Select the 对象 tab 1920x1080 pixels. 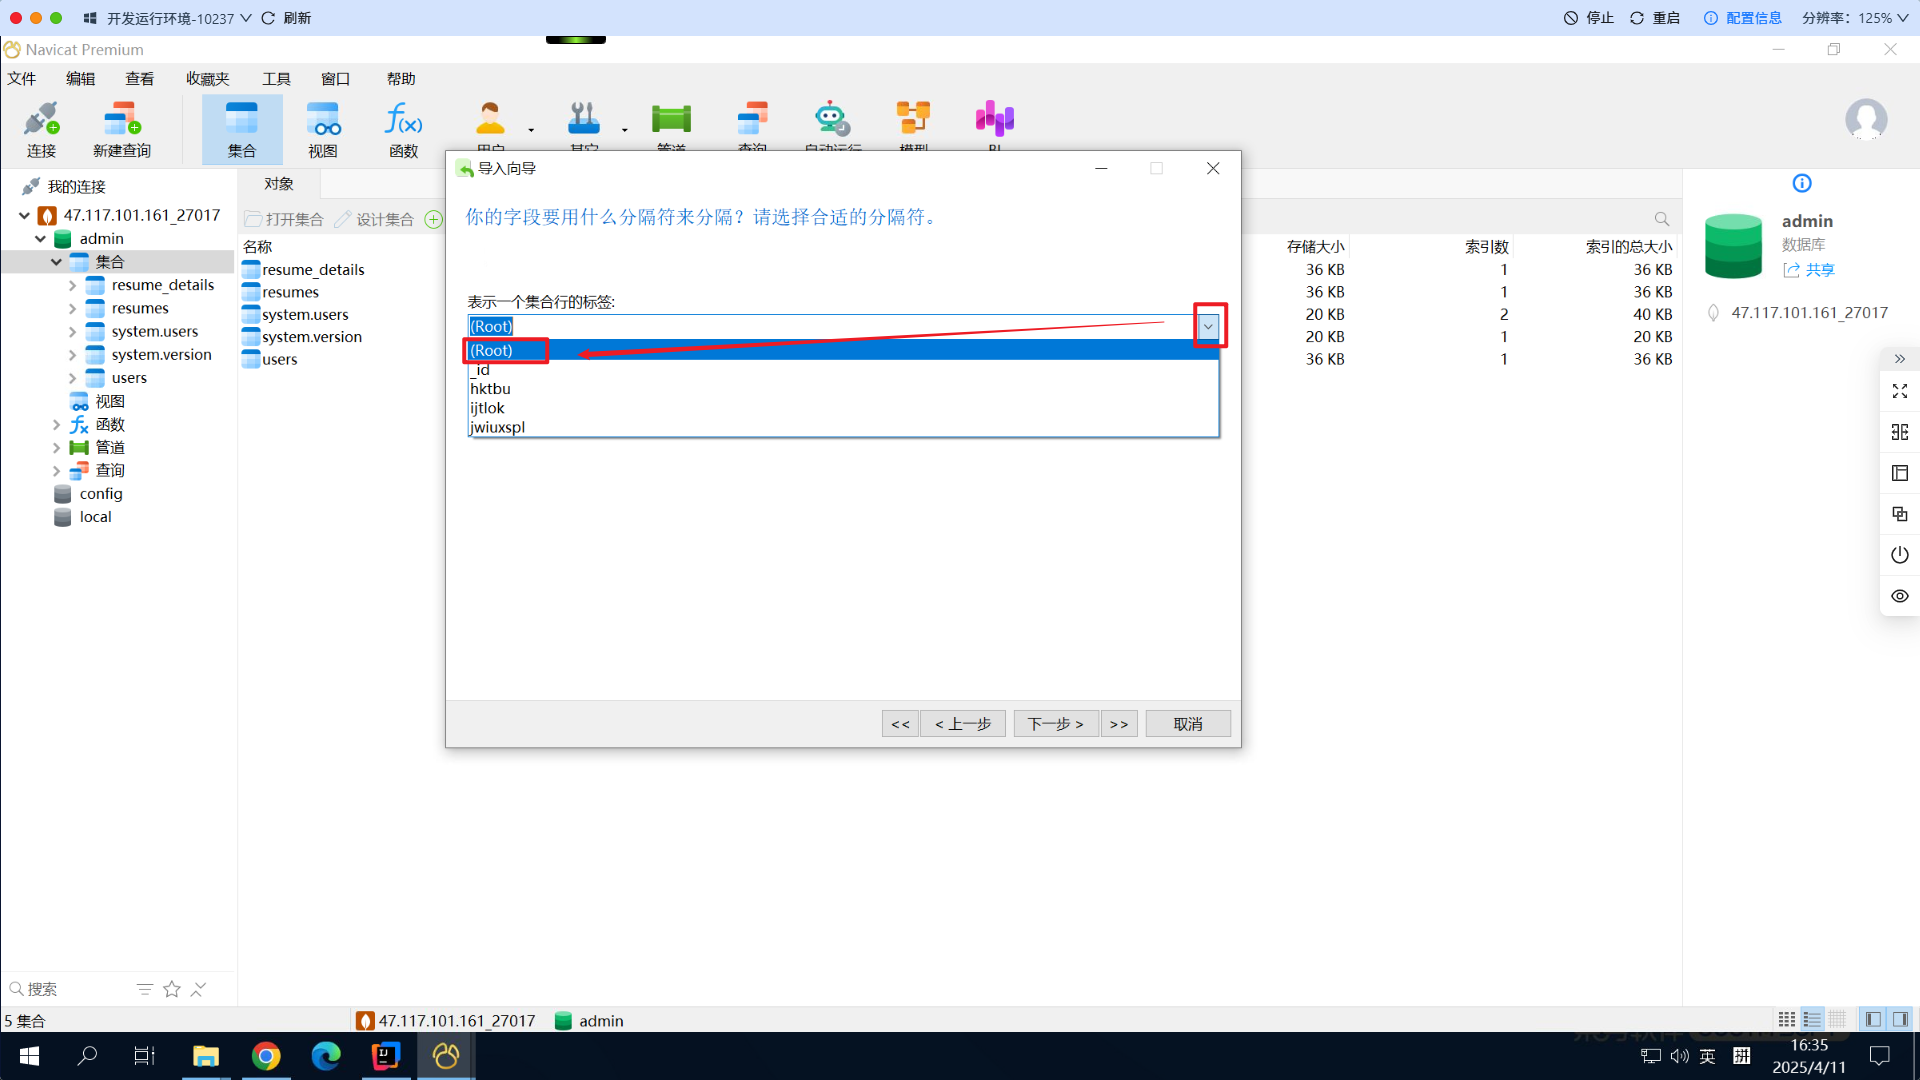coord(279,184)
